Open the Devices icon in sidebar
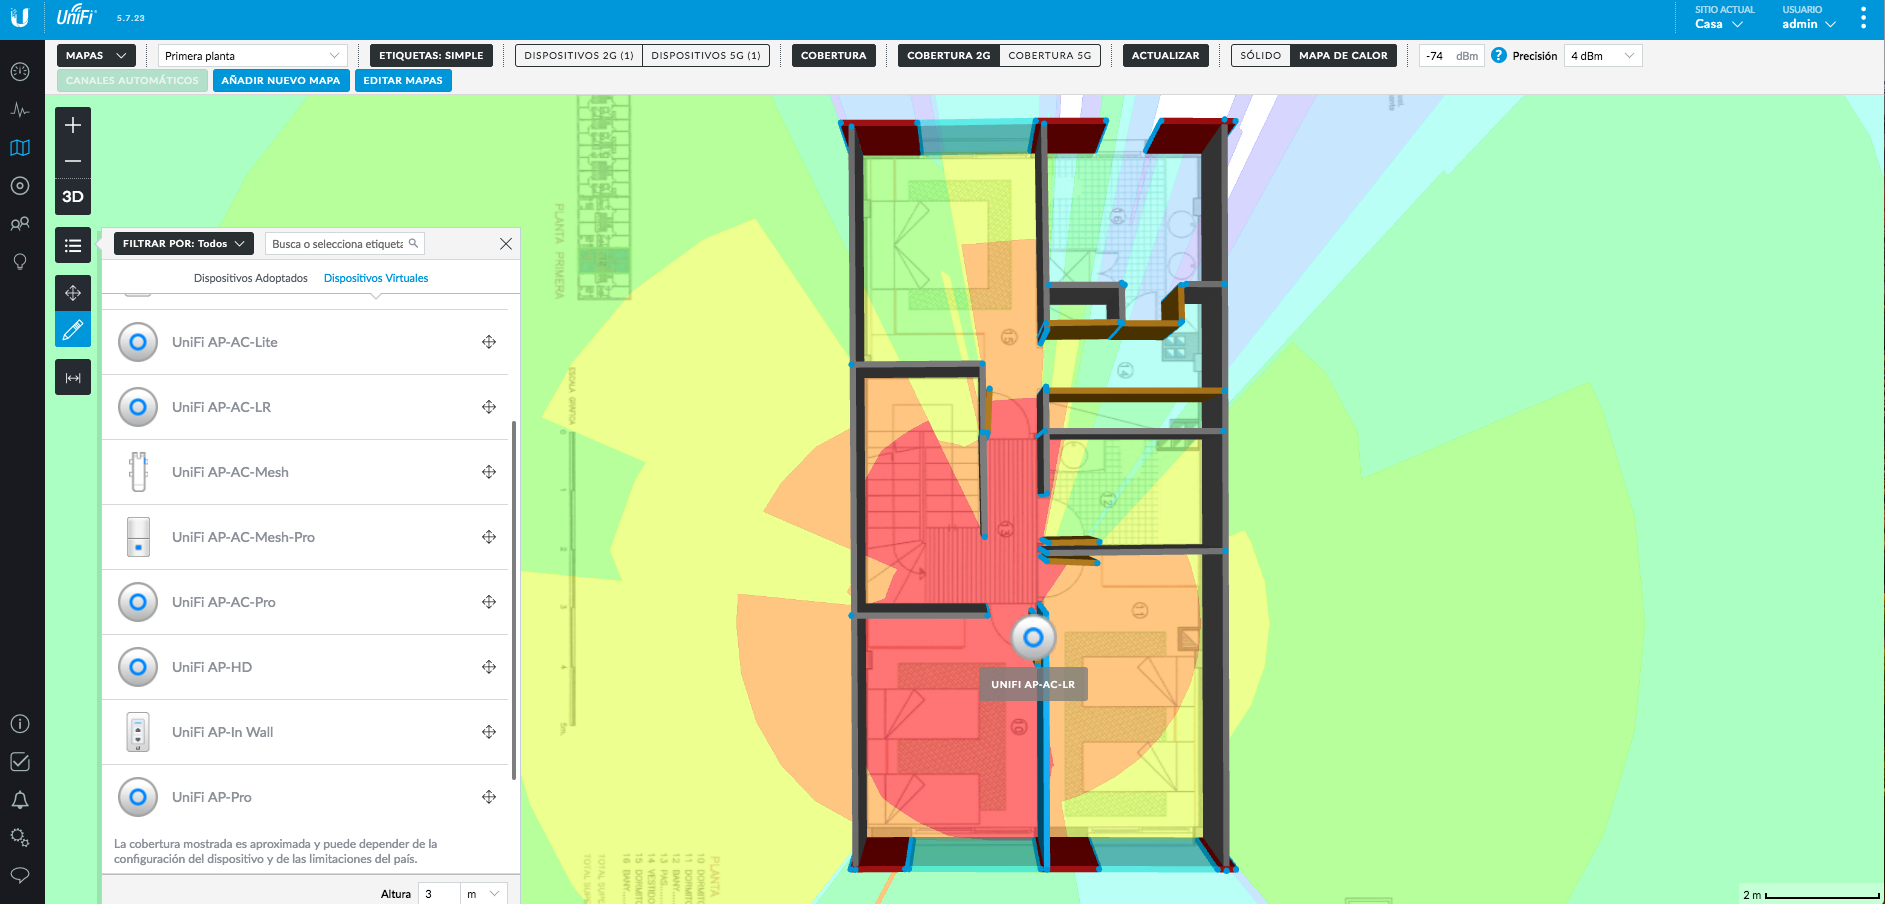 click(20, 186)
